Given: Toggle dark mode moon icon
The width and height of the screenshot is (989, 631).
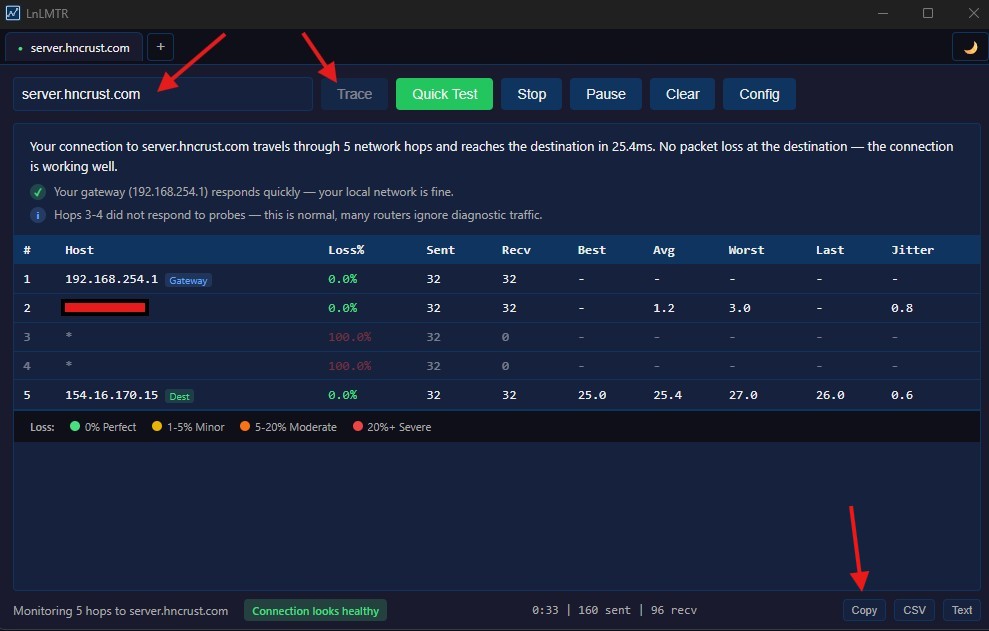Looking at the screenshot, I should click(x=969, y=47).
